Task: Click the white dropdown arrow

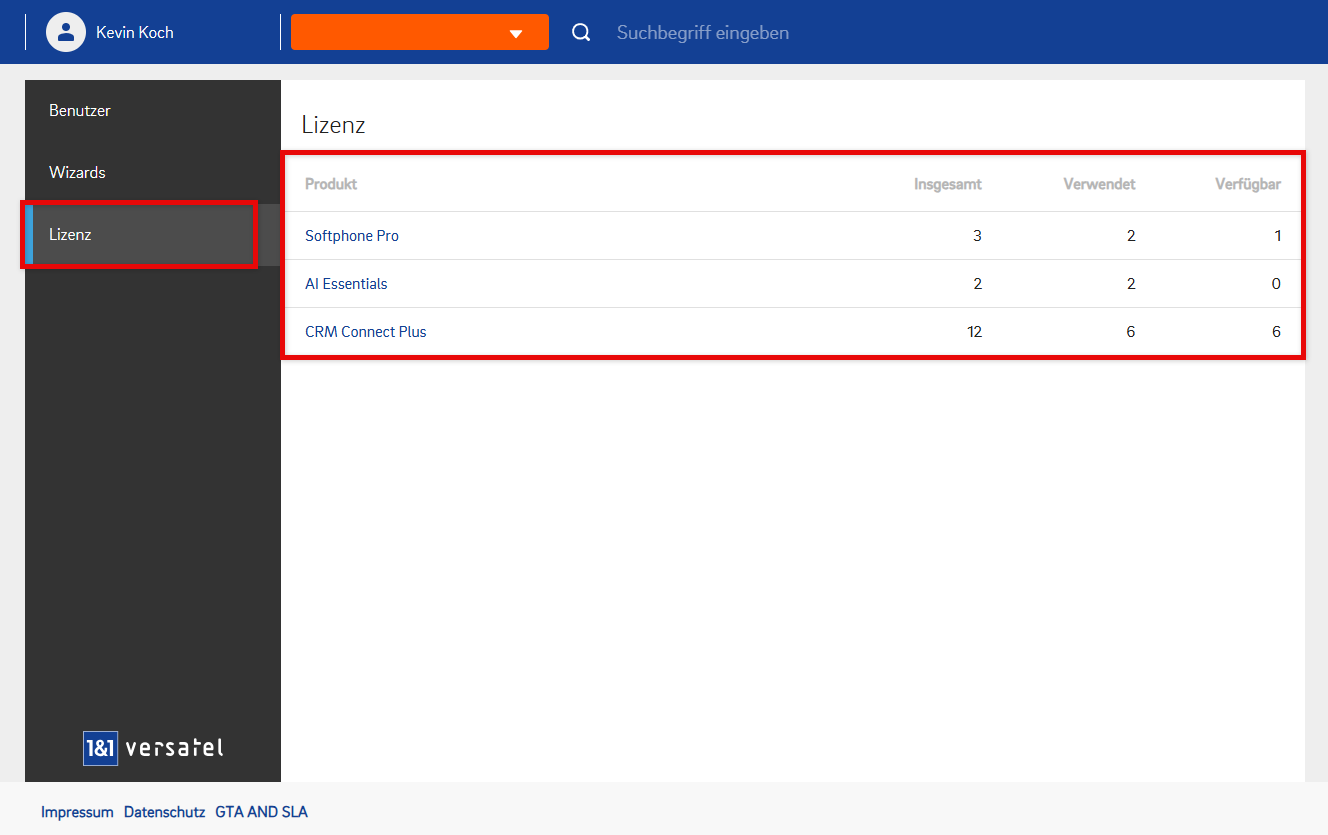Action: (x=516, y=33)
